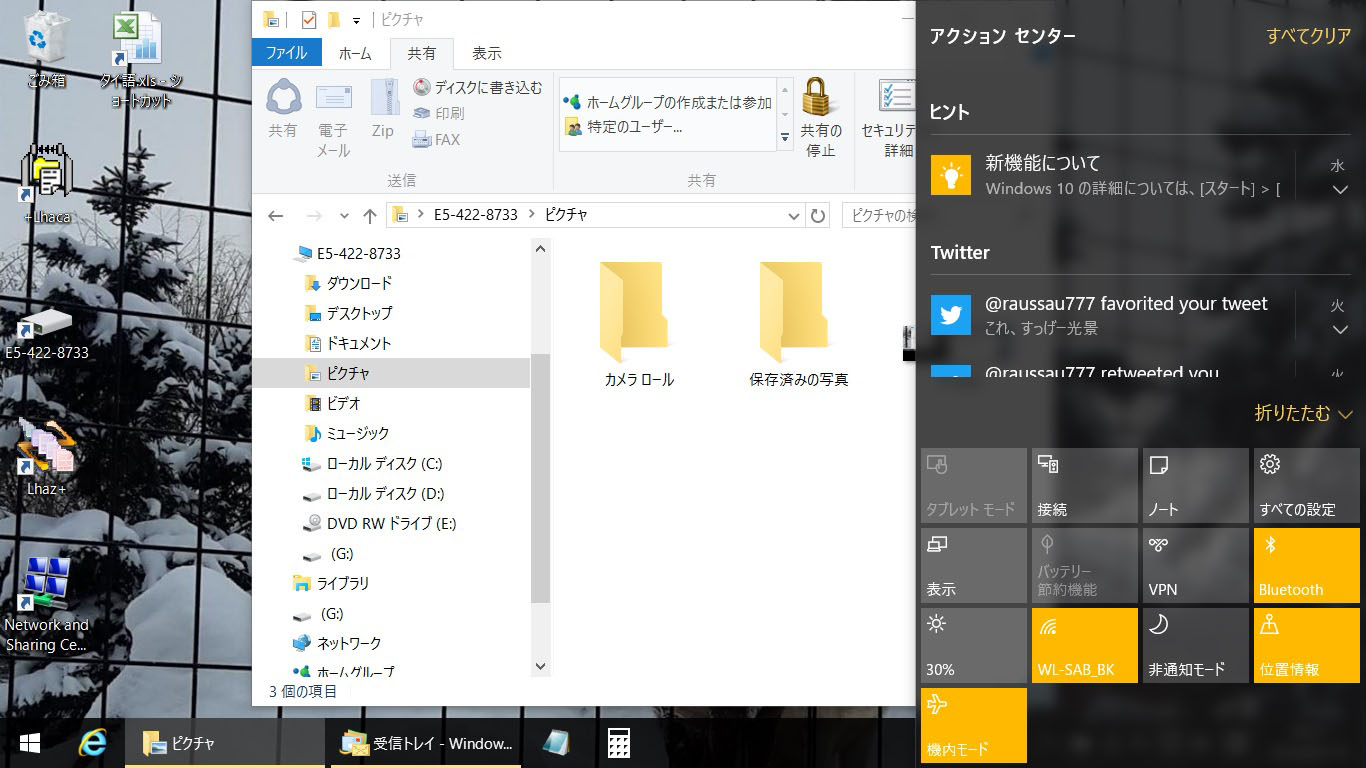Collapse quick actions with 折りたたむ

[1303, 413]
